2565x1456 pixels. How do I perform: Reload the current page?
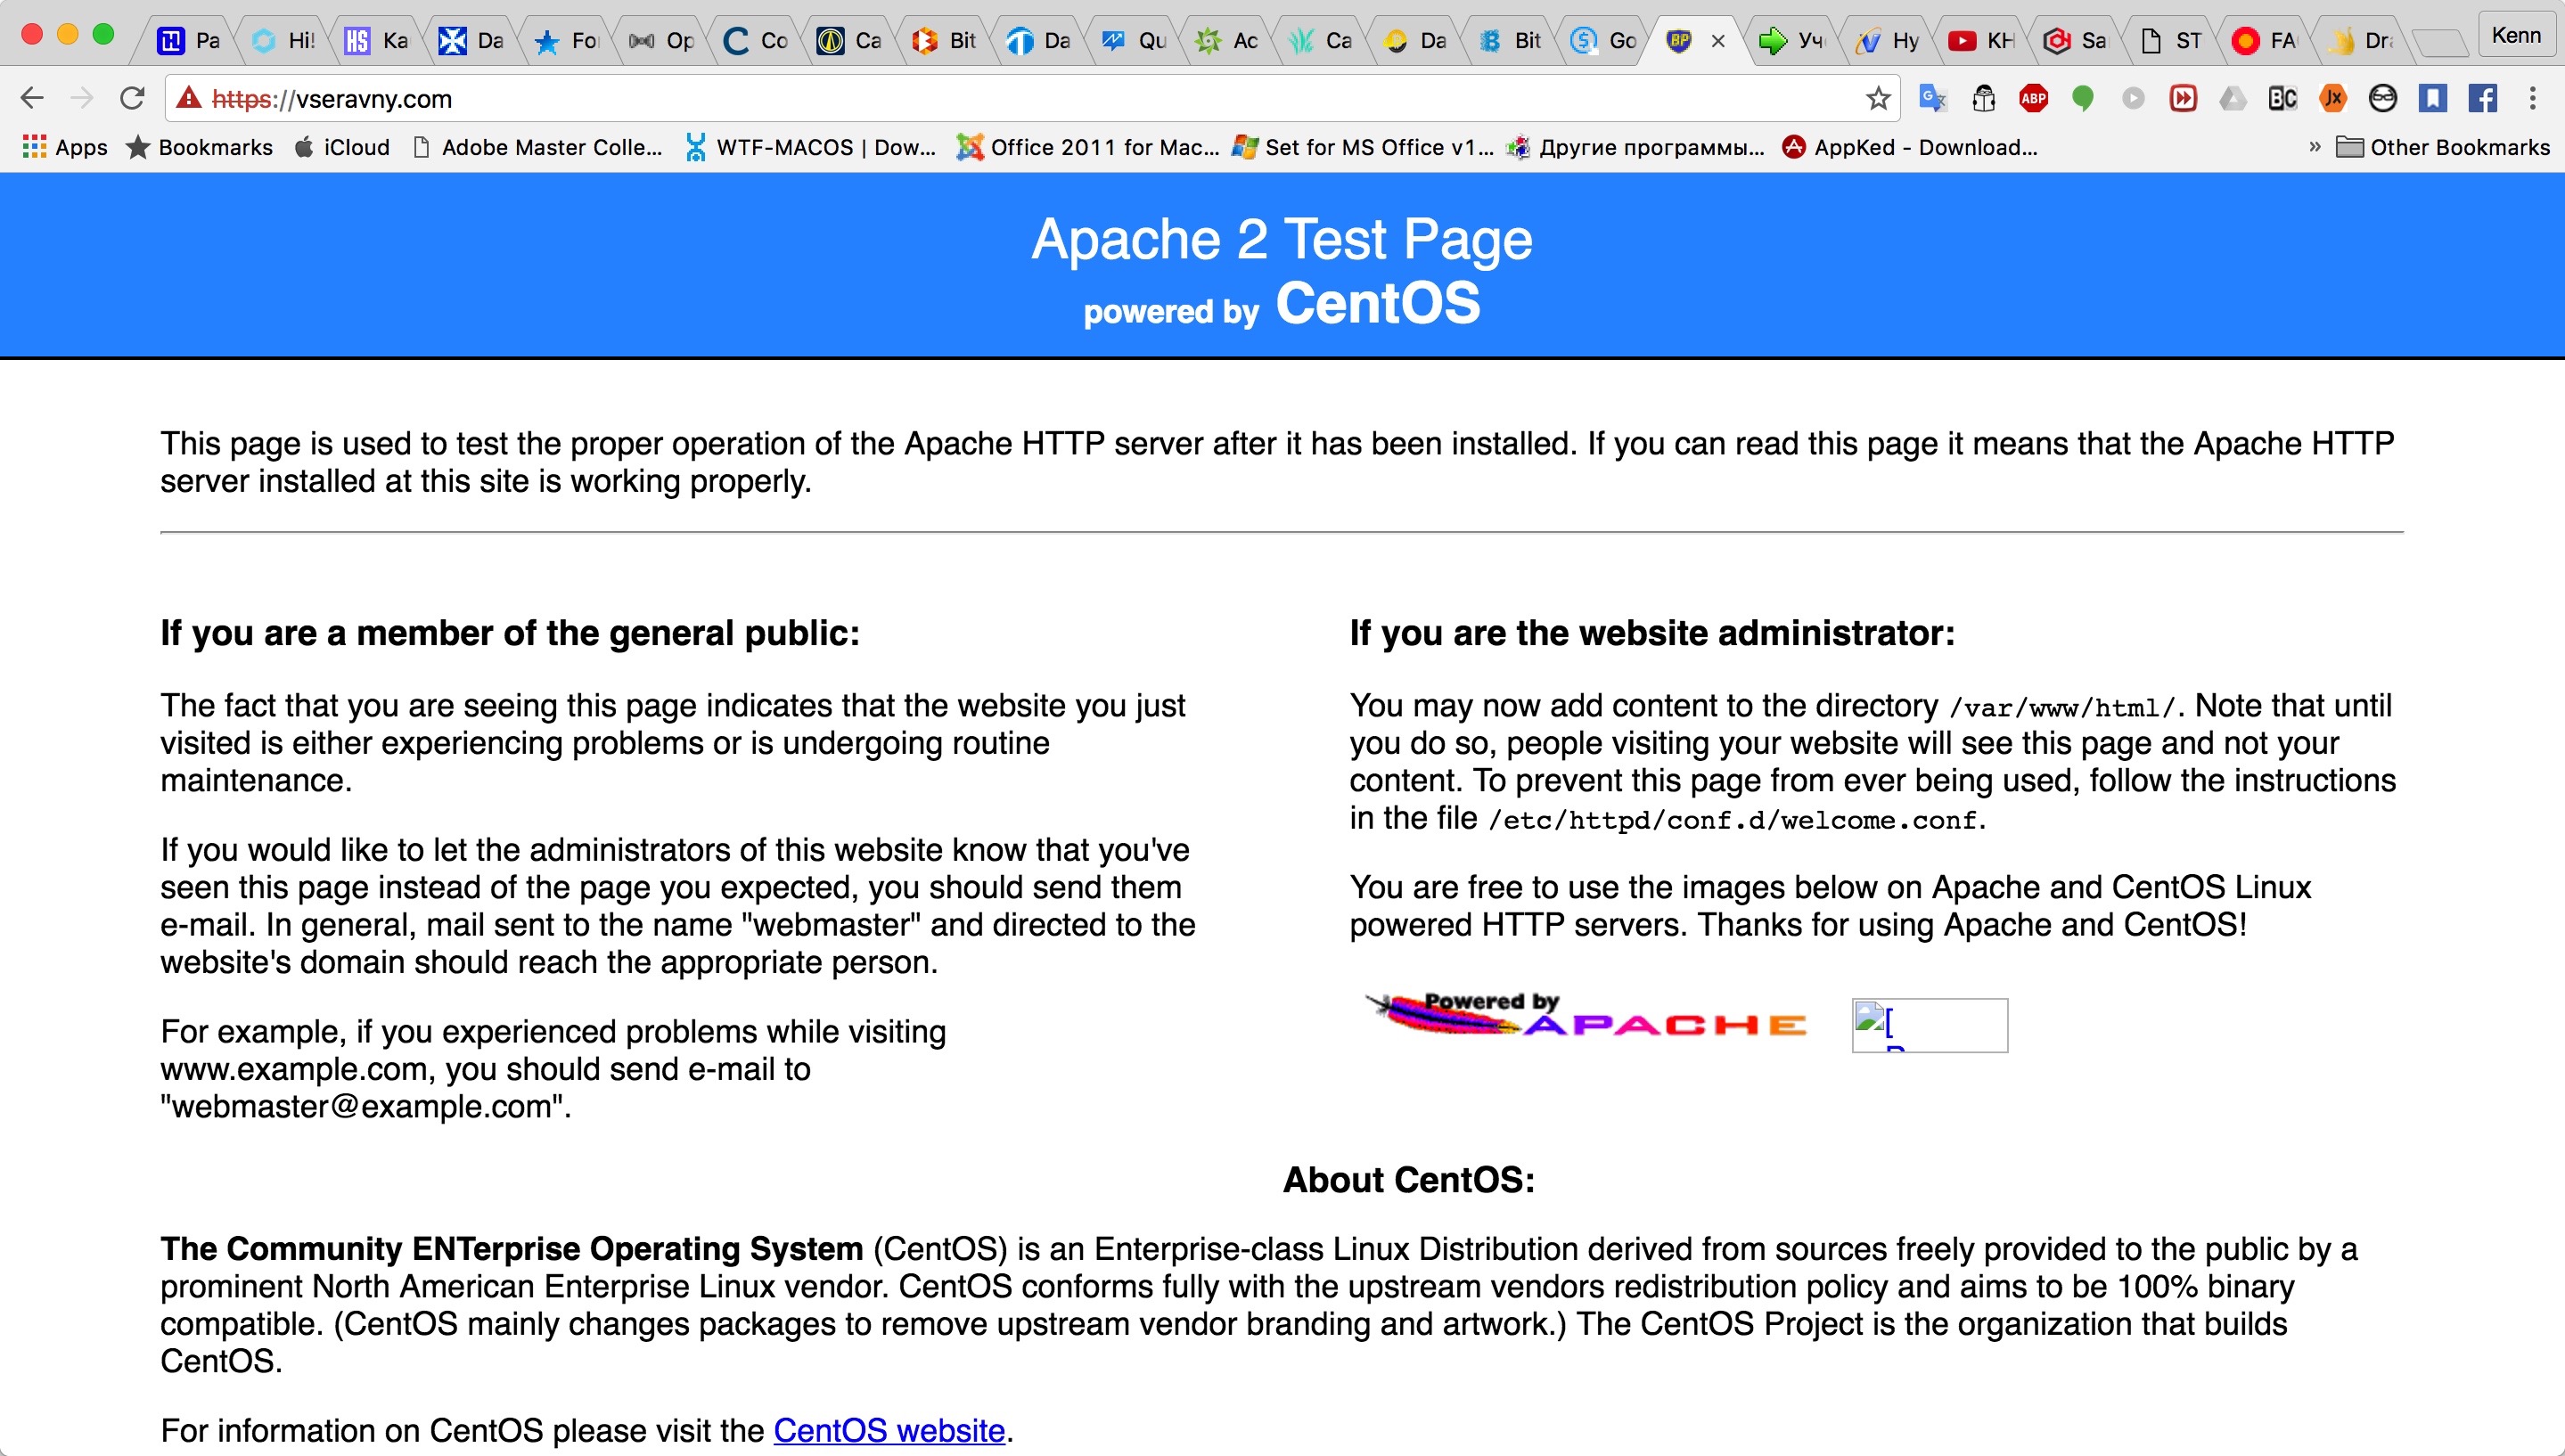[132, 98]
